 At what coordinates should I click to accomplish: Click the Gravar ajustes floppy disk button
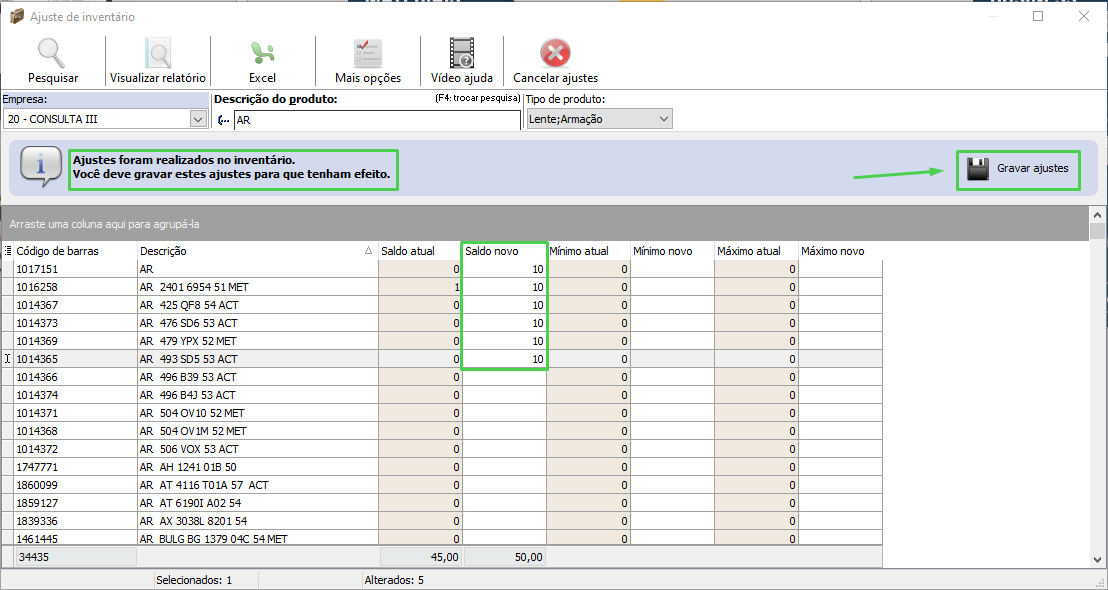(1018, 169)
